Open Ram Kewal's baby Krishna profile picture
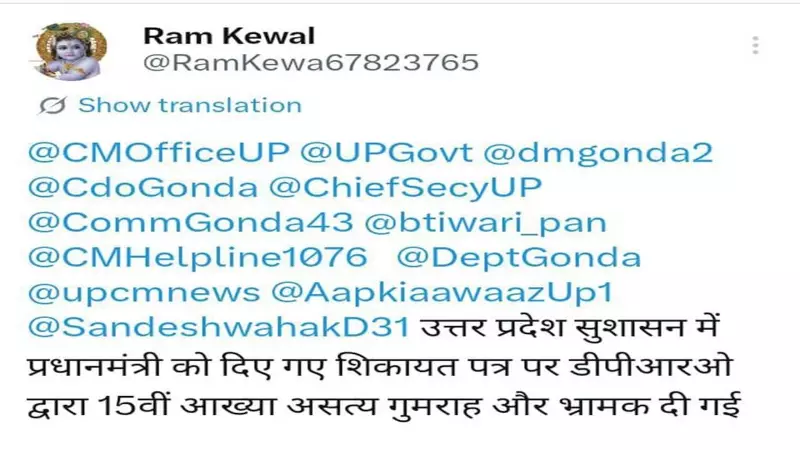800x450 pixels. tap(71, 52)
